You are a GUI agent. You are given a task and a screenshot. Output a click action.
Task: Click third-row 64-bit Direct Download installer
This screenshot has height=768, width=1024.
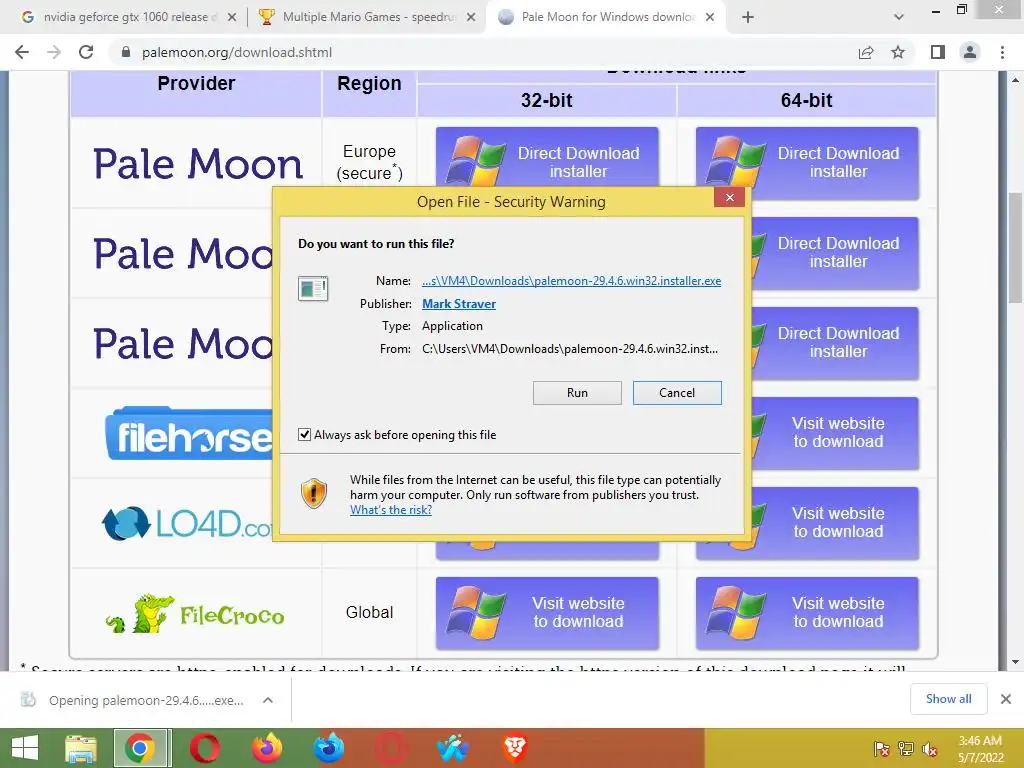(x=835, y=343)
